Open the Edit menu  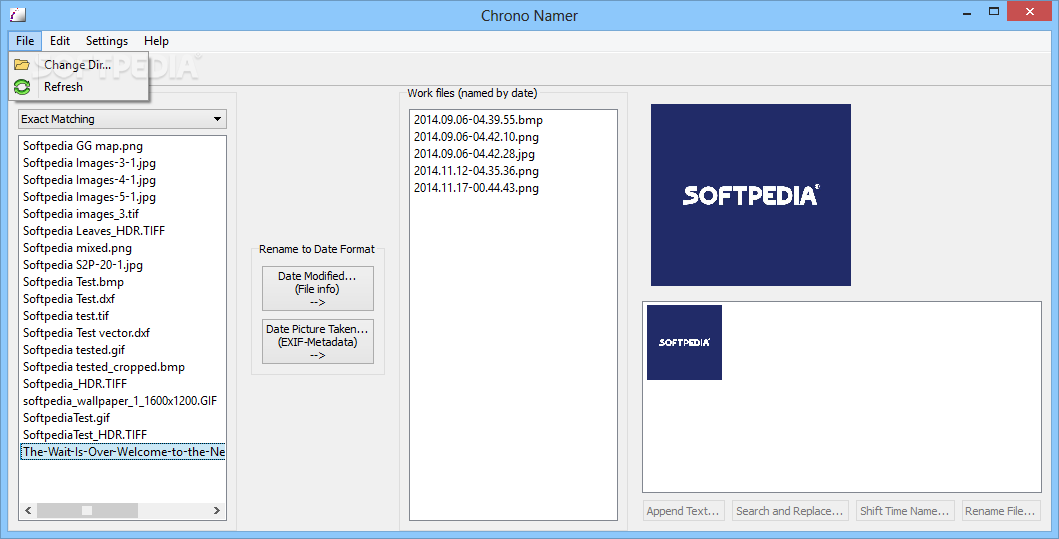59,41
